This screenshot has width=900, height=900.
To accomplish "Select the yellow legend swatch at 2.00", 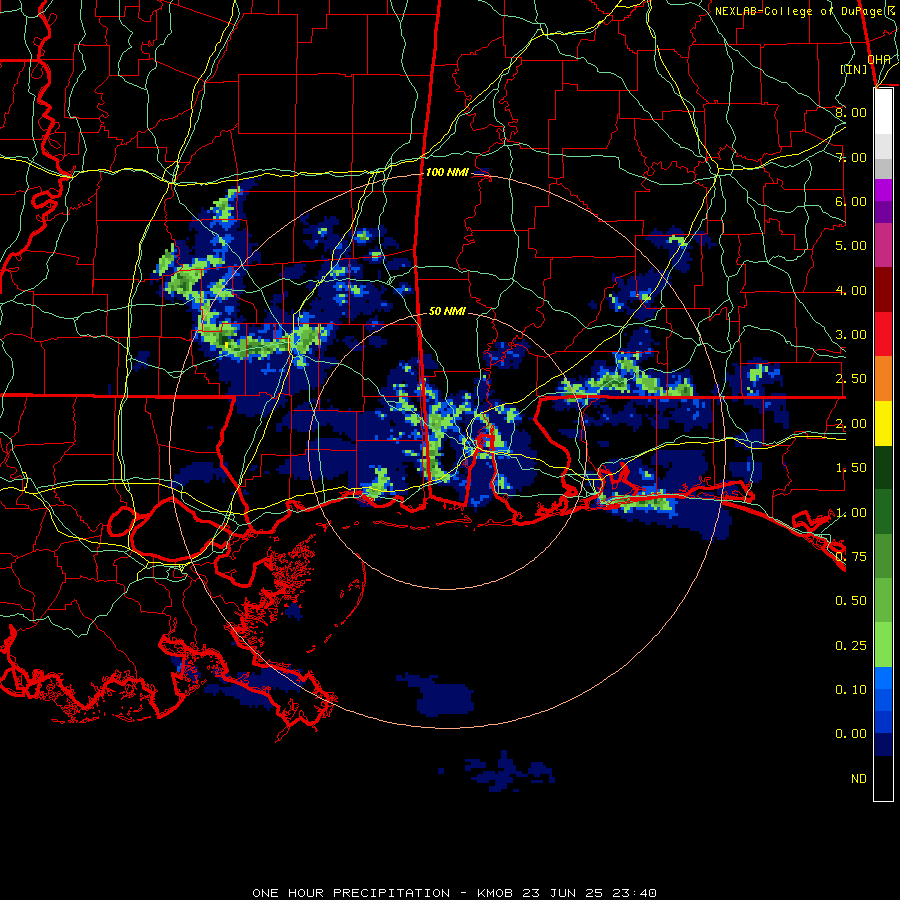I will coord(883,424).
